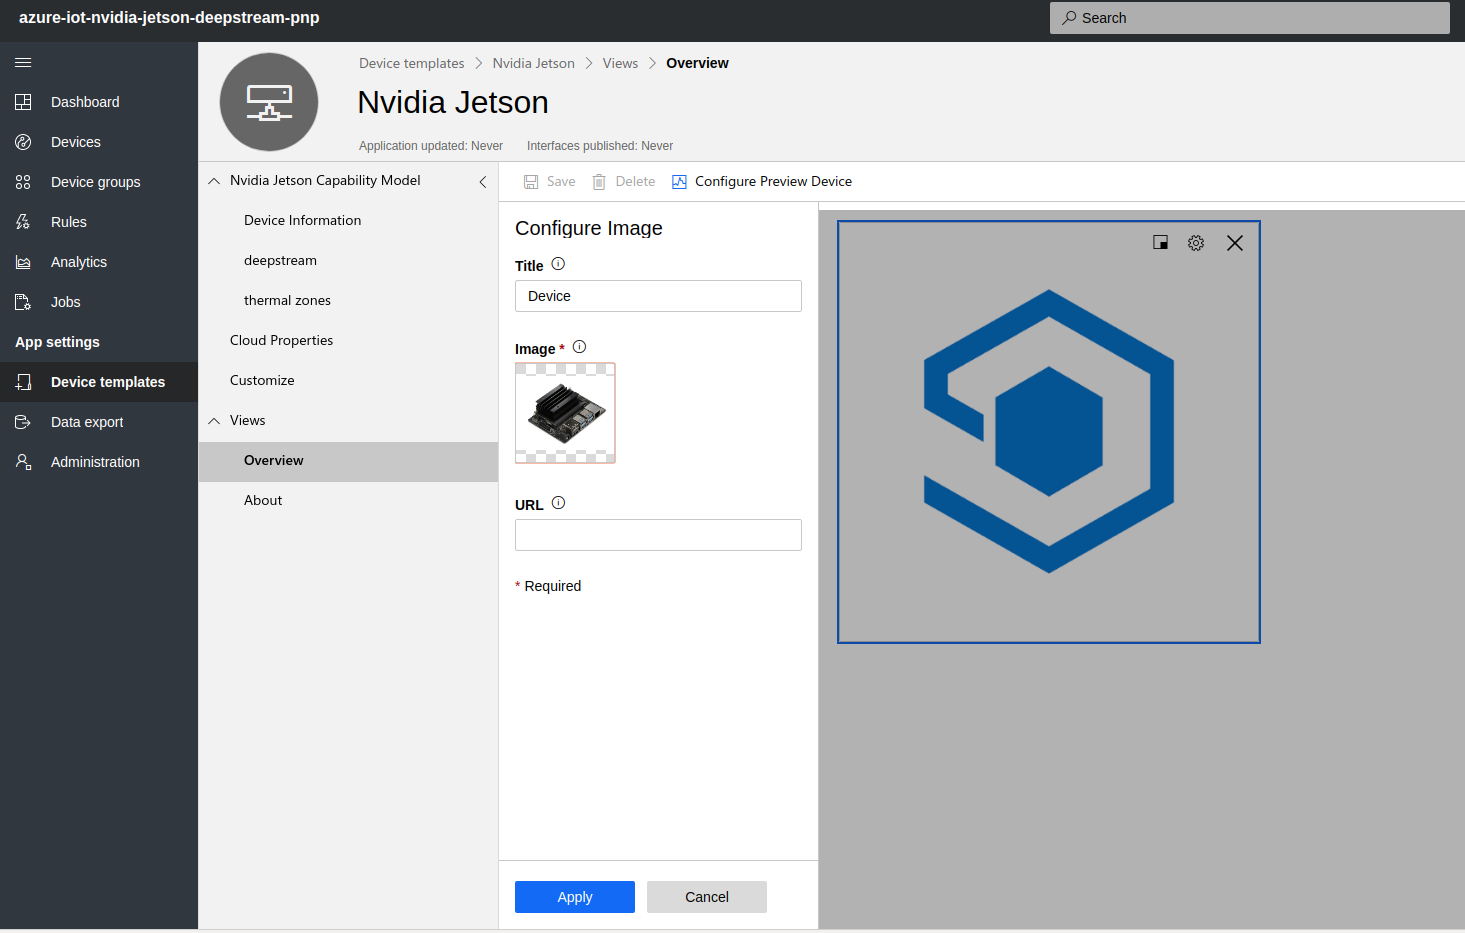Screen dimensions: 1465x933
Task: Click Configure Preview Device
Action: (762, 182)
